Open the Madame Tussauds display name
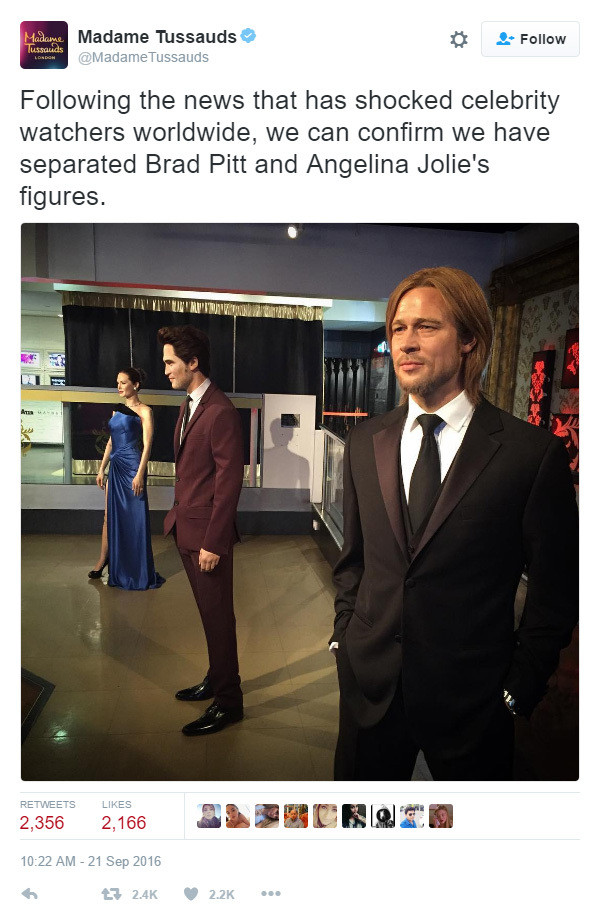The width and height of the screenshot is (590, 909). tap(157, 37)
